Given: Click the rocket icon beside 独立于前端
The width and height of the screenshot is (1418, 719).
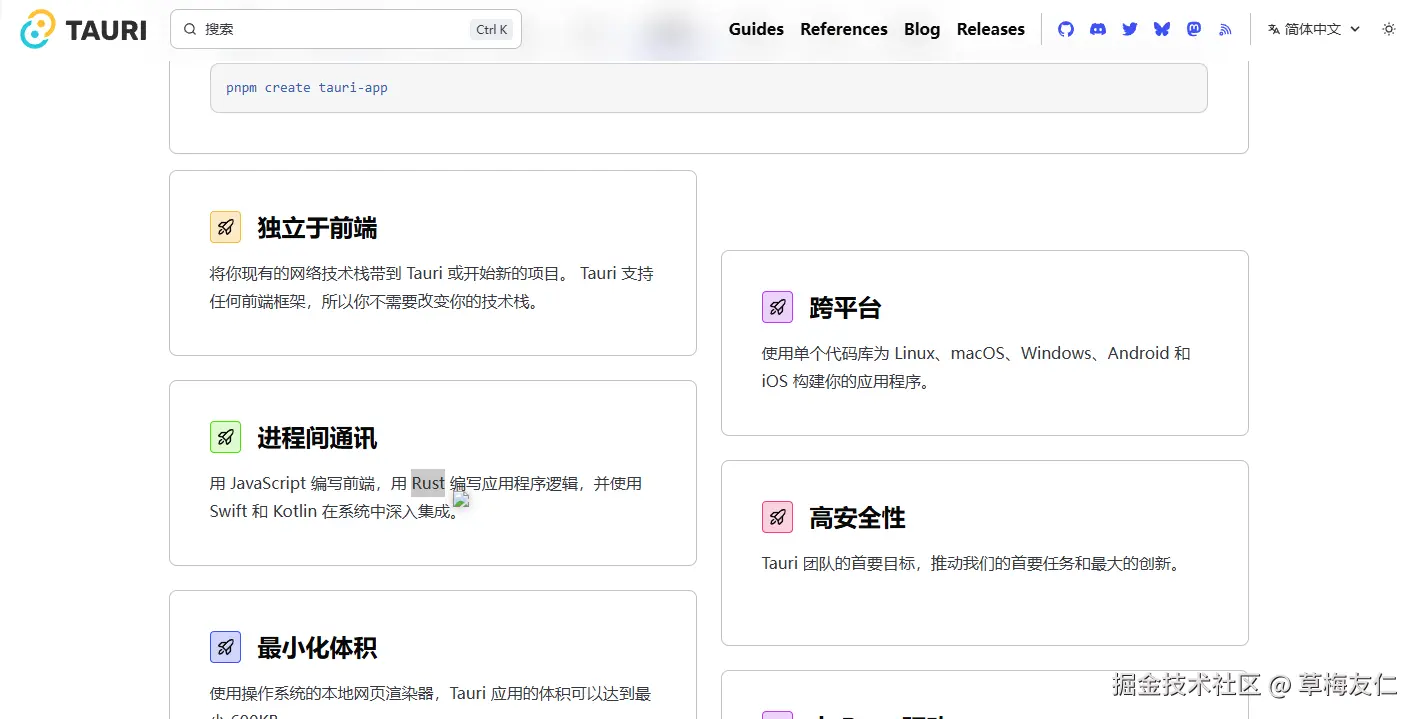Looking at the screenshot, I should [x=226, y=227].
